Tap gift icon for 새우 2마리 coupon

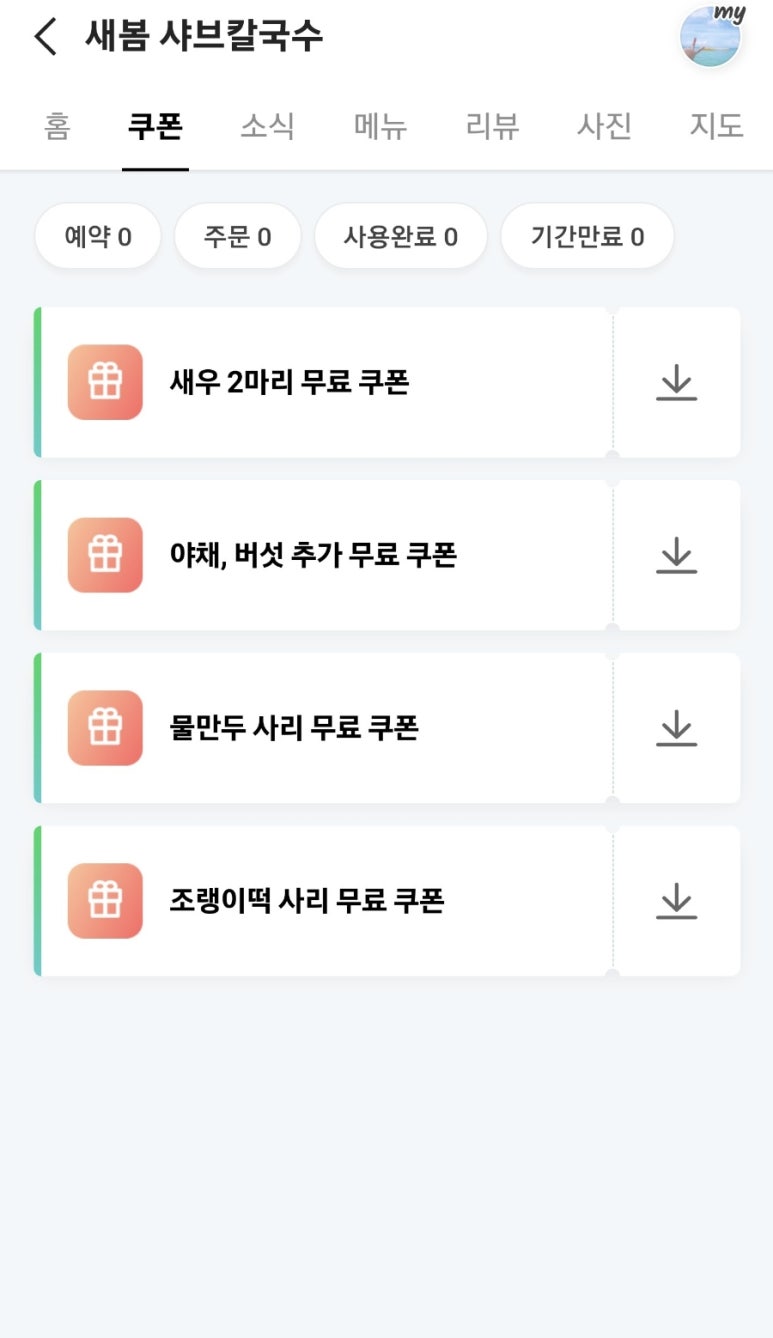[x=105, y=382]
